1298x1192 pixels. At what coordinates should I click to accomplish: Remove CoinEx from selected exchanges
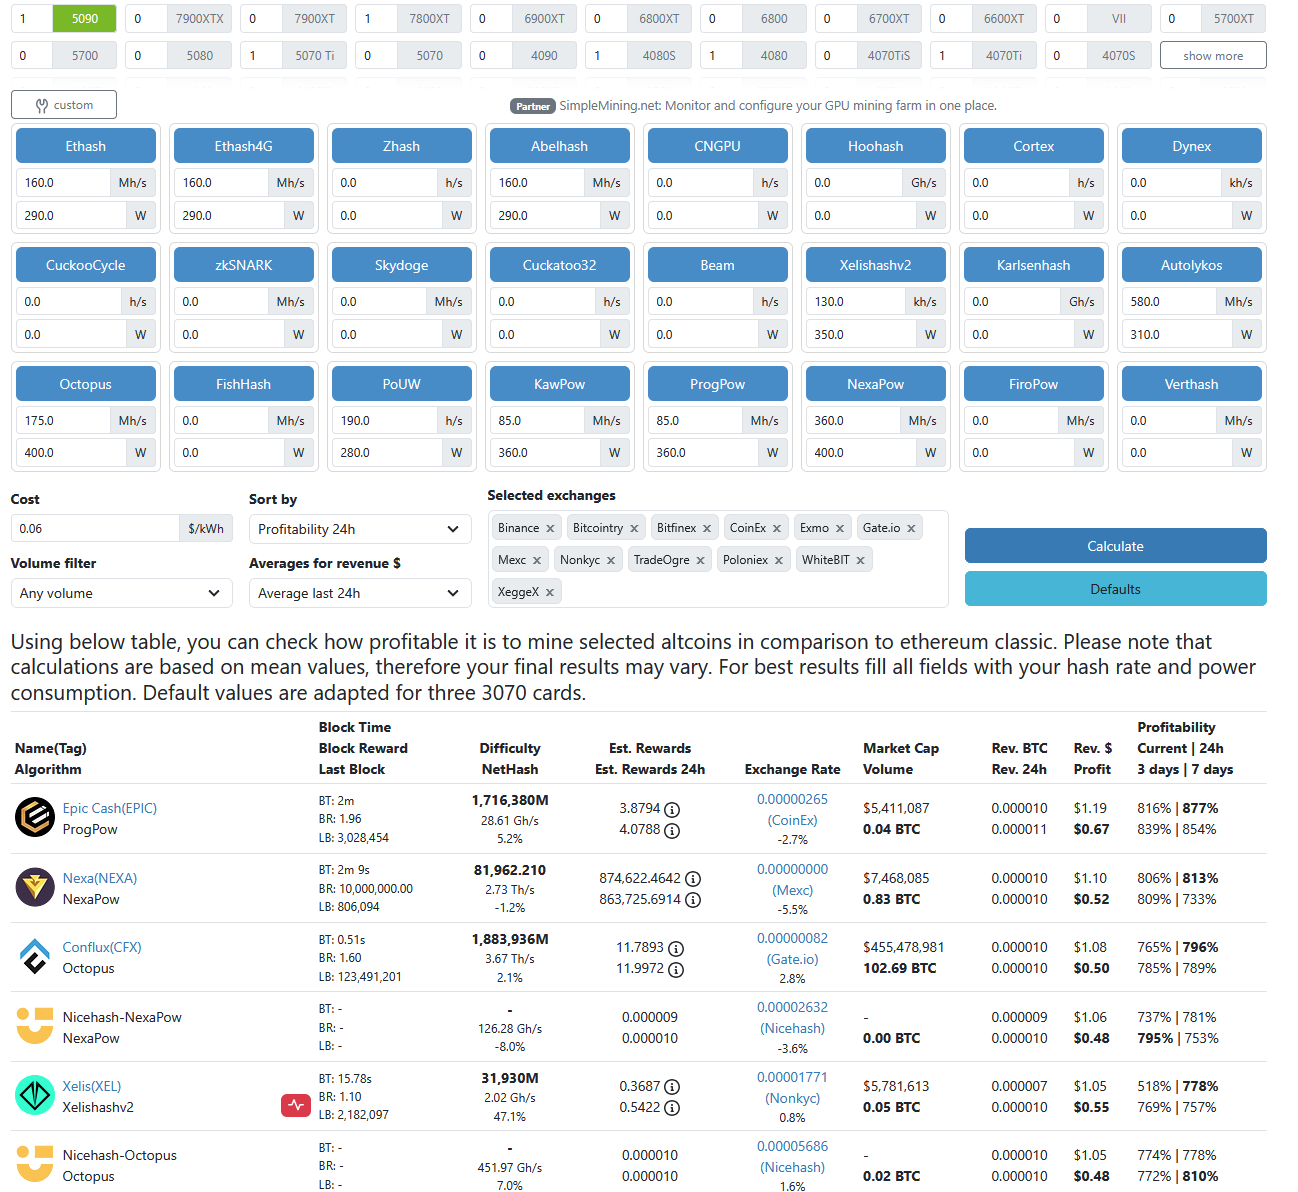pyautogui.click(x=777, y=529)
